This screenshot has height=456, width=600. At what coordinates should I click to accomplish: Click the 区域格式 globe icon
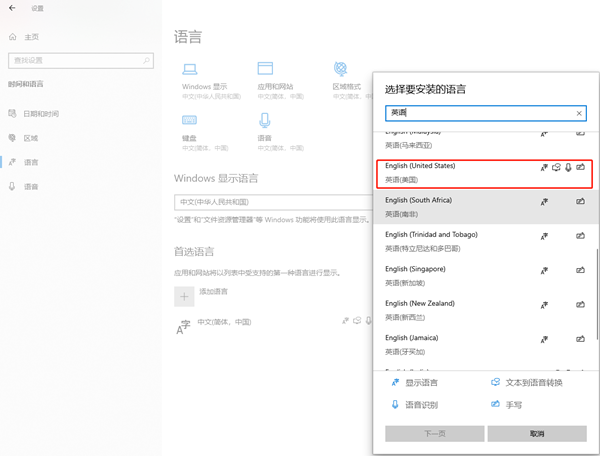click(x=340, y=69)
